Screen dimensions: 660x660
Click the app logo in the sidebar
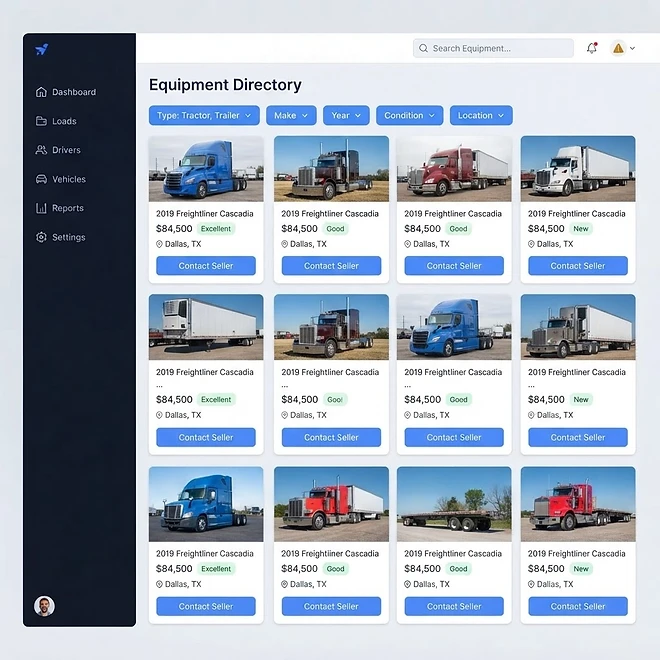pyautogui.click(x=42, y=49)
